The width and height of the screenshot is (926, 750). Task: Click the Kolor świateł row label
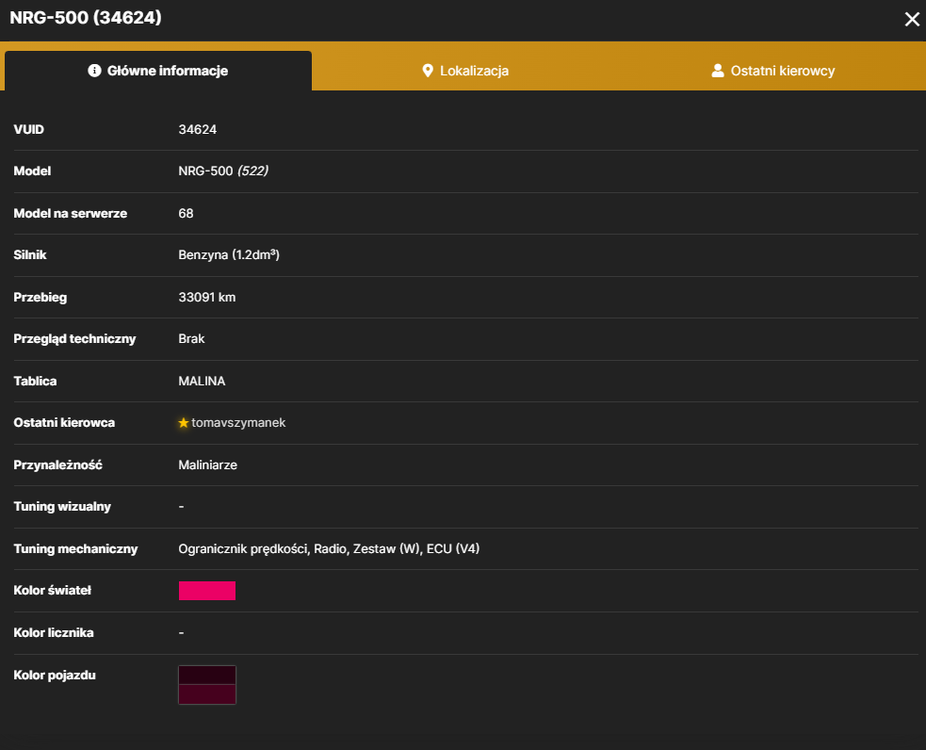pos(53,591)
